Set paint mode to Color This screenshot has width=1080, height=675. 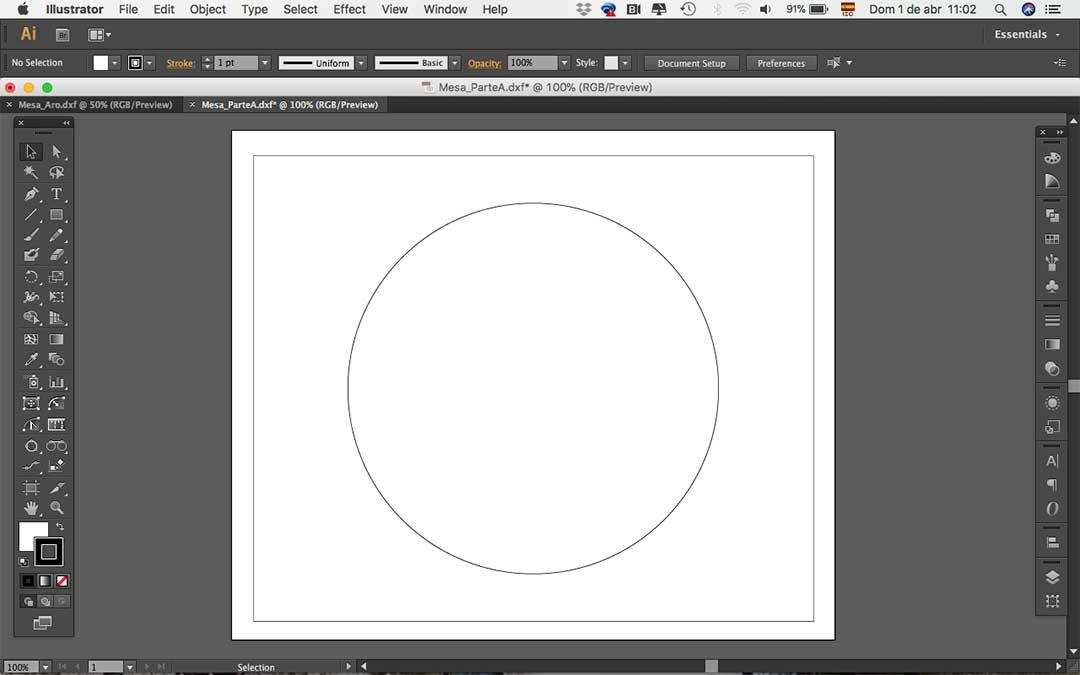[x=28, y=581]
